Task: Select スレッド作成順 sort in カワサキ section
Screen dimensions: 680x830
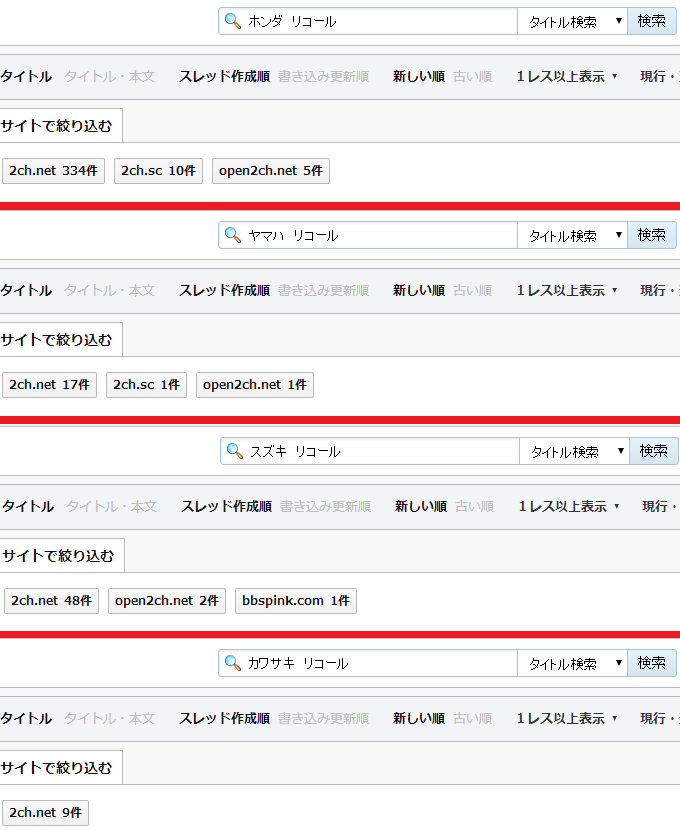Action: point(224,718)
